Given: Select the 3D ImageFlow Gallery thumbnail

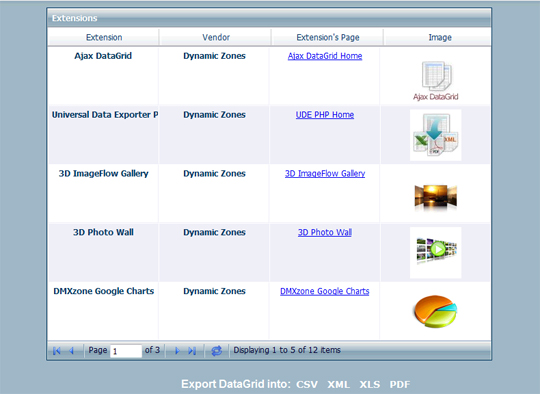Looking at the screenshot, I should click(x=436, y=197).
